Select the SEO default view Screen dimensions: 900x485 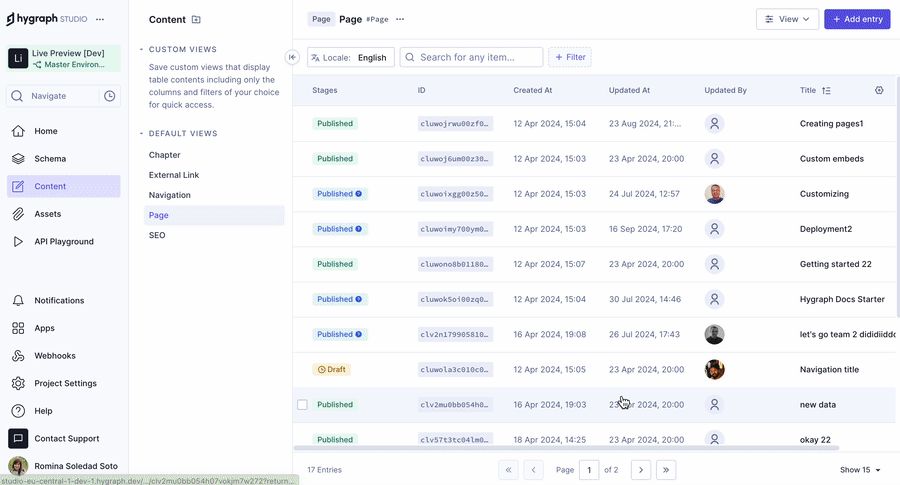(157, 235)
